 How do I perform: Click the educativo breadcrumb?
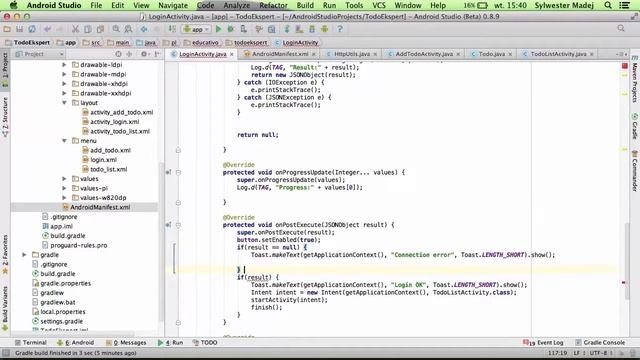click(202, 42)
